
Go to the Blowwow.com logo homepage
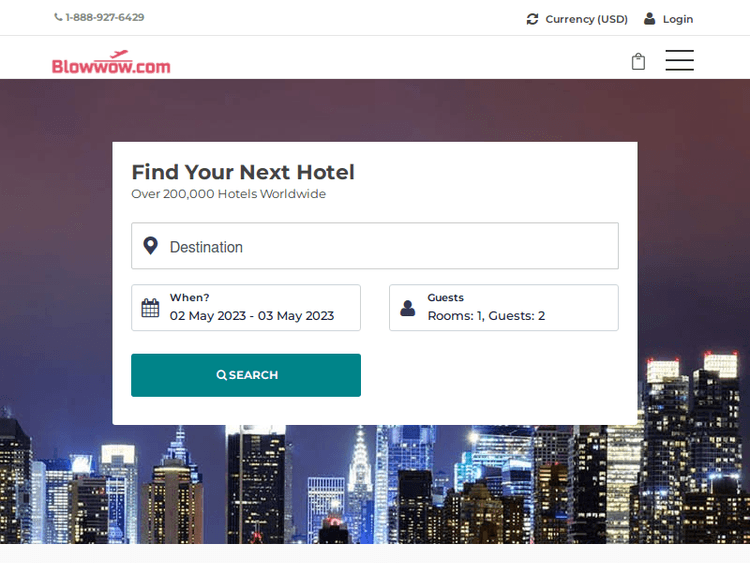(x=111, y=63)
